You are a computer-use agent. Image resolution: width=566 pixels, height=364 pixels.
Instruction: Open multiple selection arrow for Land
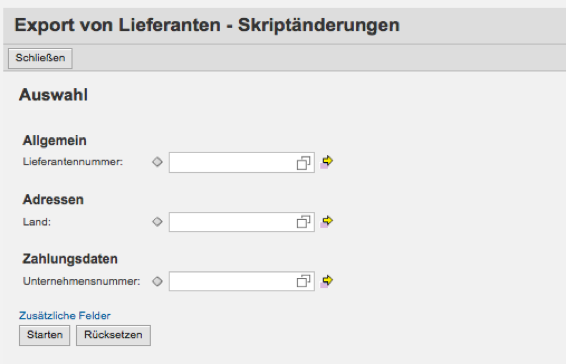click(x=327, y=221)
